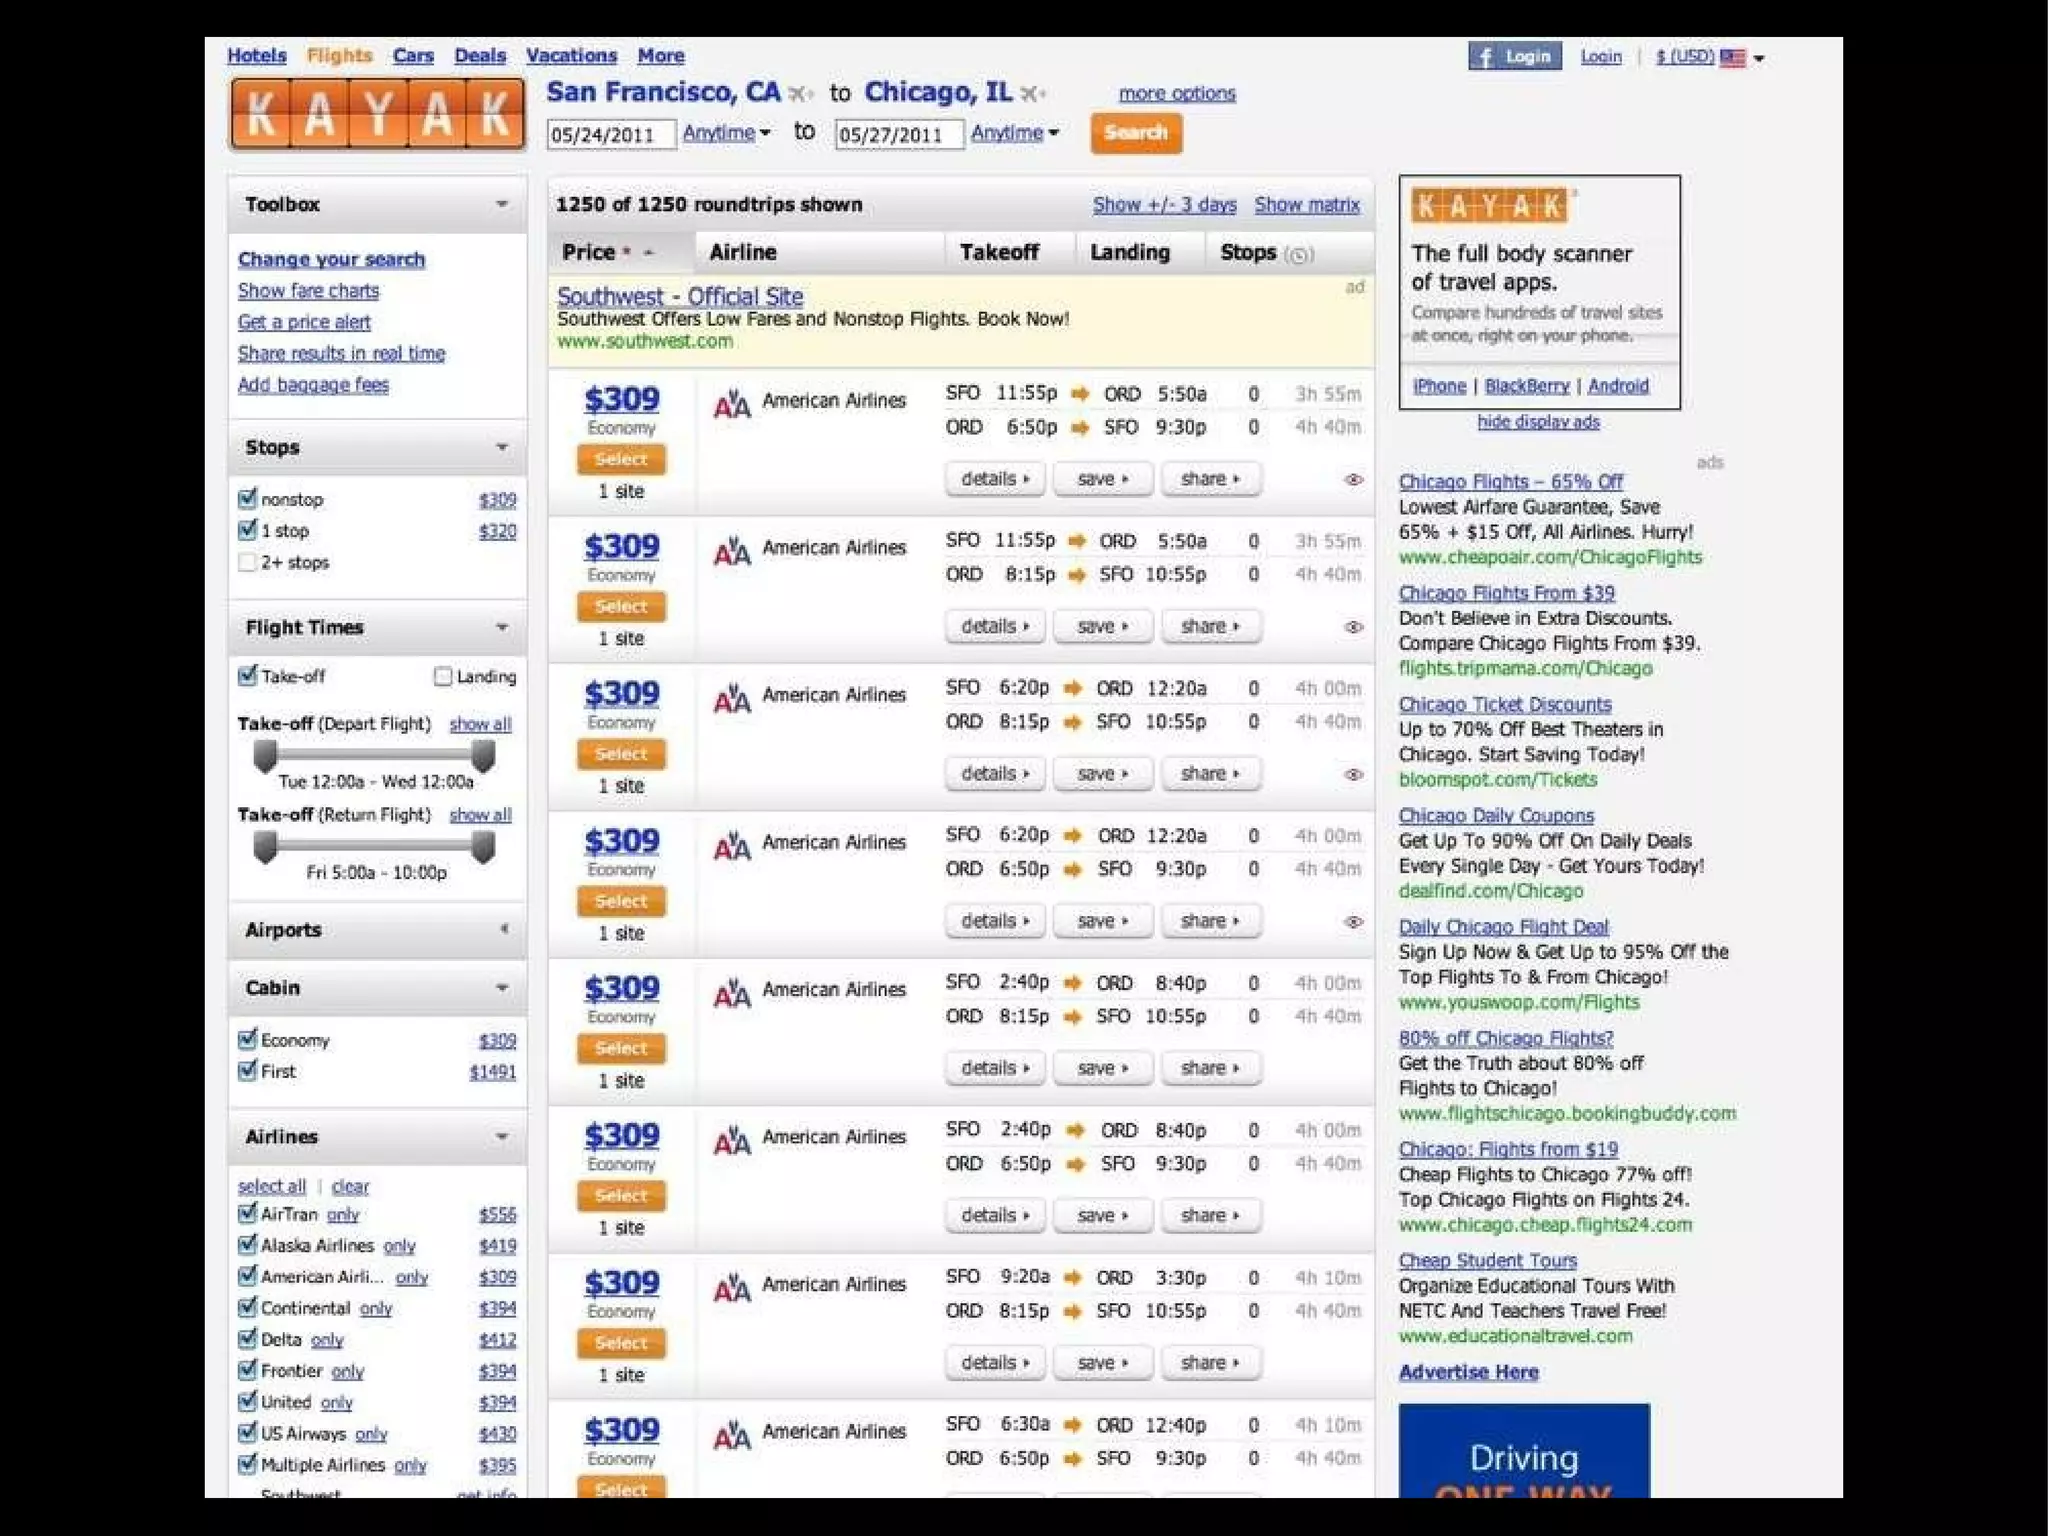Clear the San Francisco origin airport icon
The height and width of the screenshot is (1536, 2048).
(x=800, y=94)
